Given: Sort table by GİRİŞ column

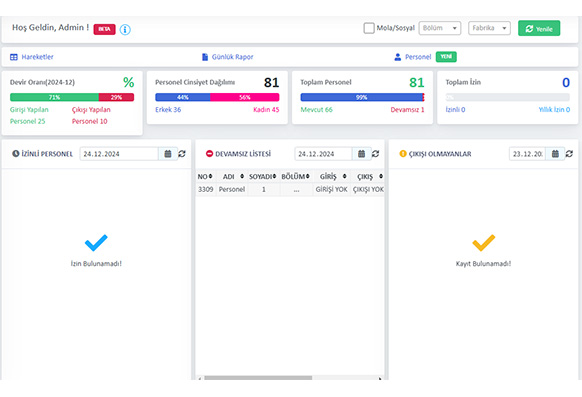Looking at the screenshot, I should (344, 176).
